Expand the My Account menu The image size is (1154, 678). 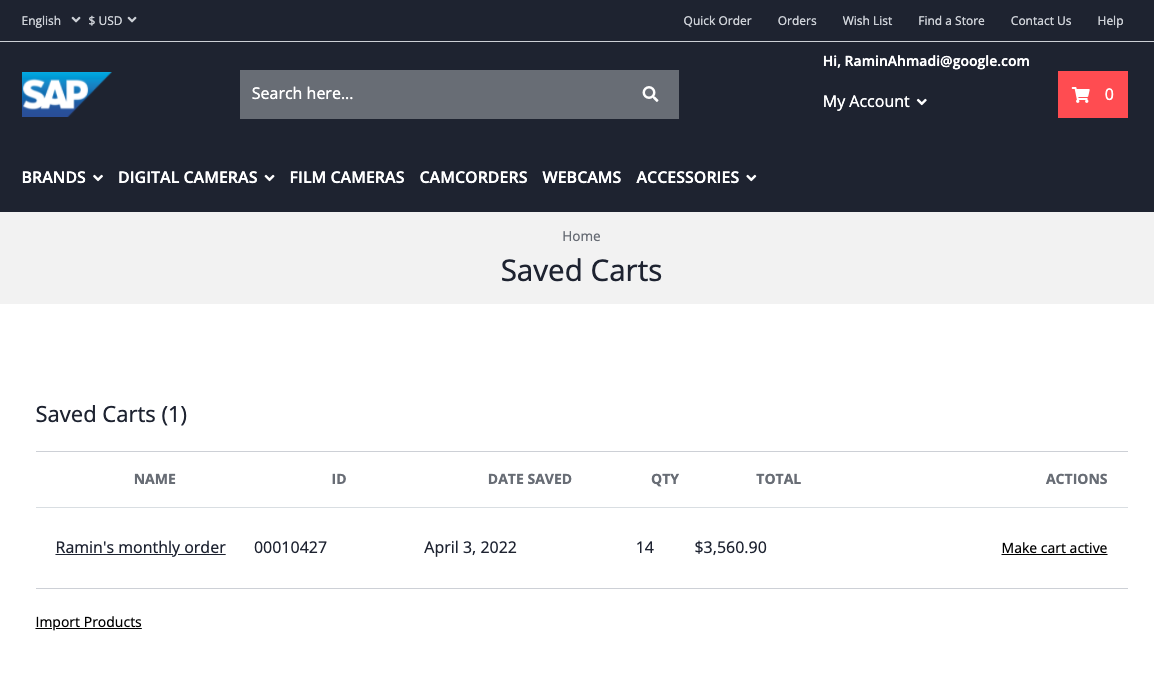coord(874,101)
